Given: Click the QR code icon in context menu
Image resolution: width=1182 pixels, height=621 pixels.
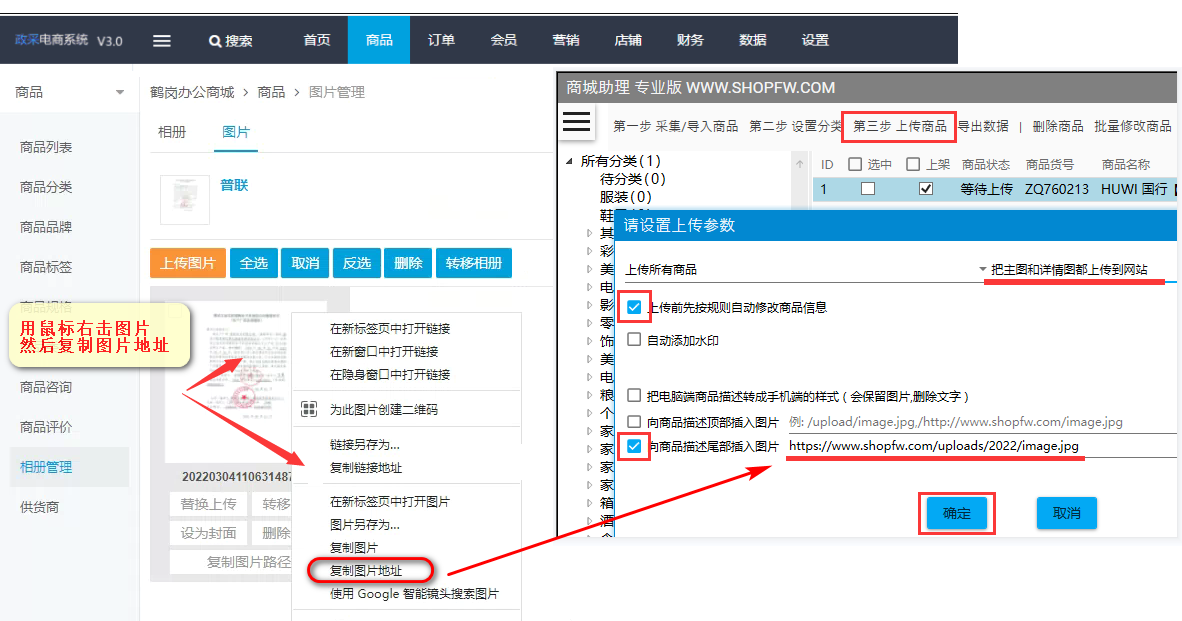Looking at the screenshot, I should 309,409.
